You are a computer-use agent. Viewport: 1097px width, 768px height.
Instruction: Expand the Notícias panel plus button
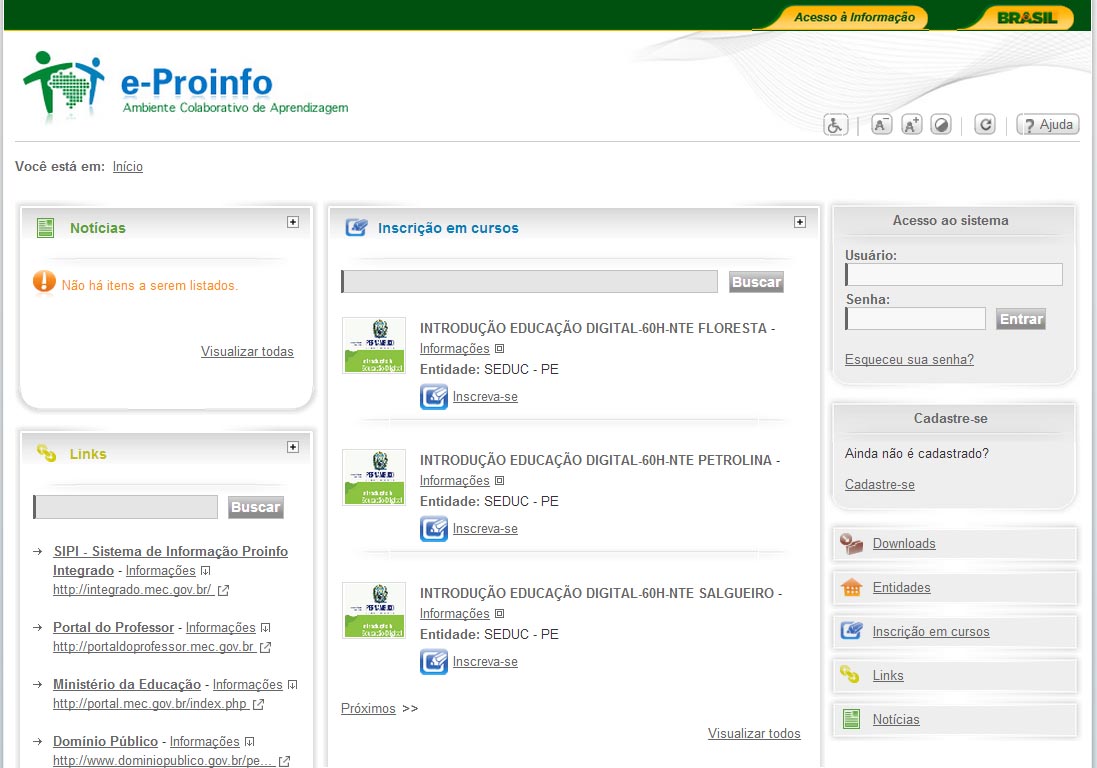click(x=293, y=222)
